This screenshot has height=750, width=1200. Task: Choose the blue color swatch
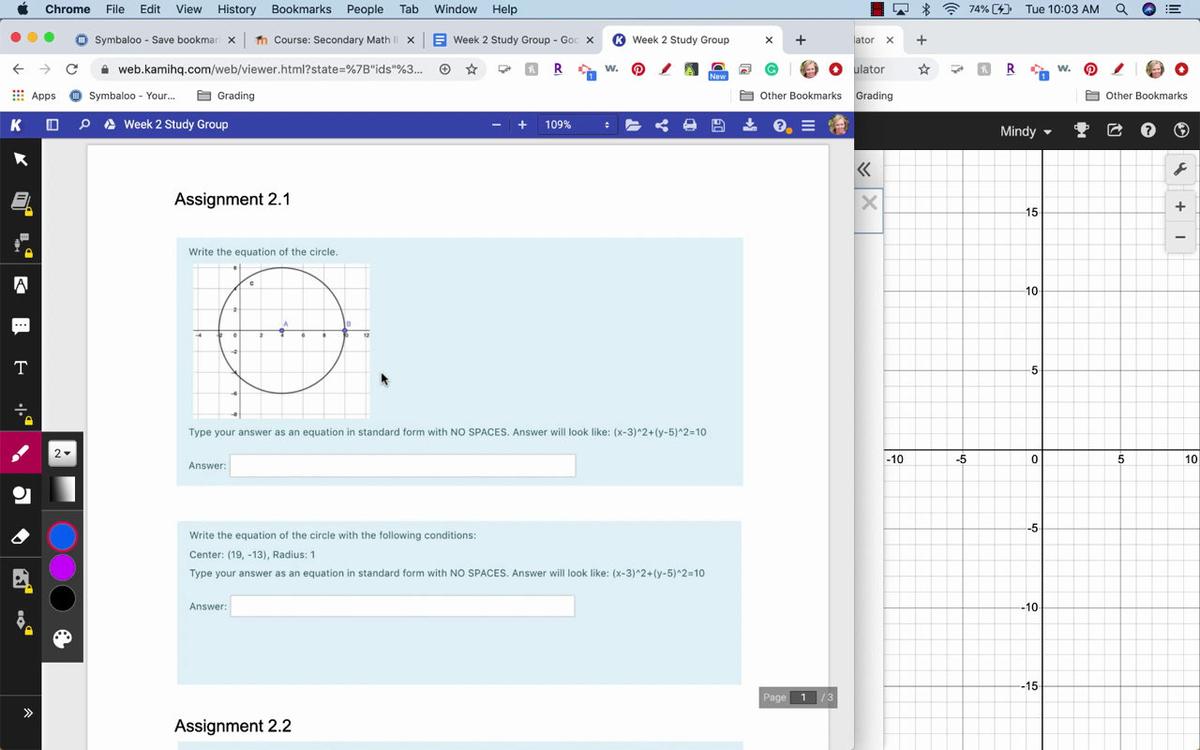[62, 537]
